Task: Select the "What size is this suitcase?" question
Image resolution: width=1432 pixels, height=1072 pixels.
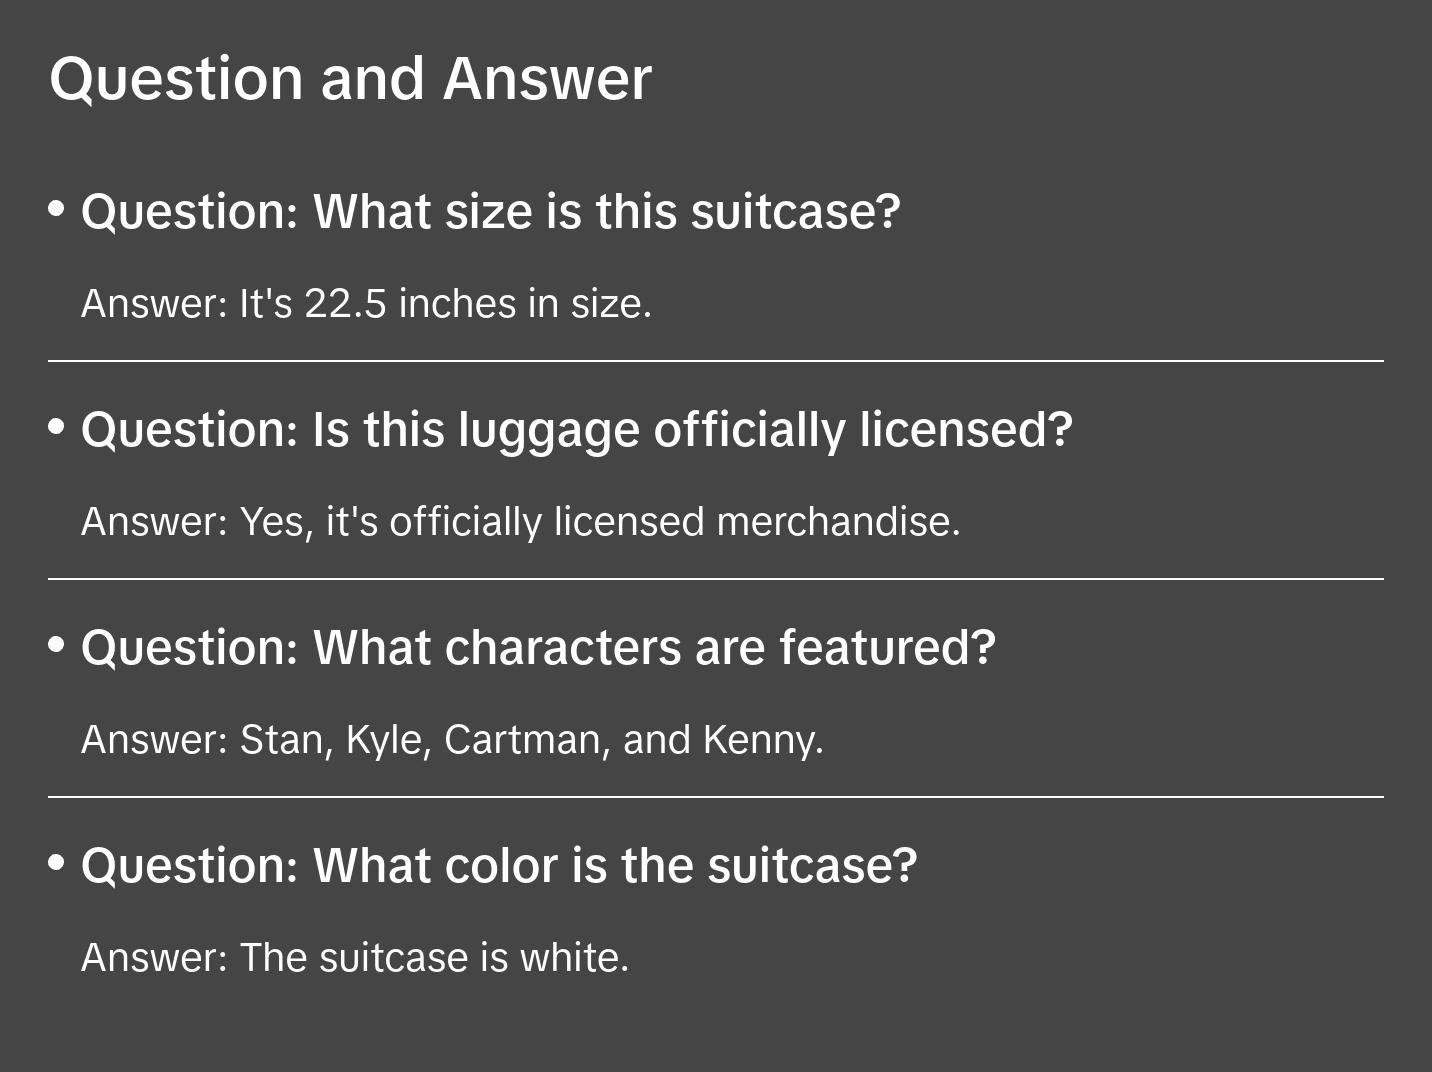Action: click(490, 212)
